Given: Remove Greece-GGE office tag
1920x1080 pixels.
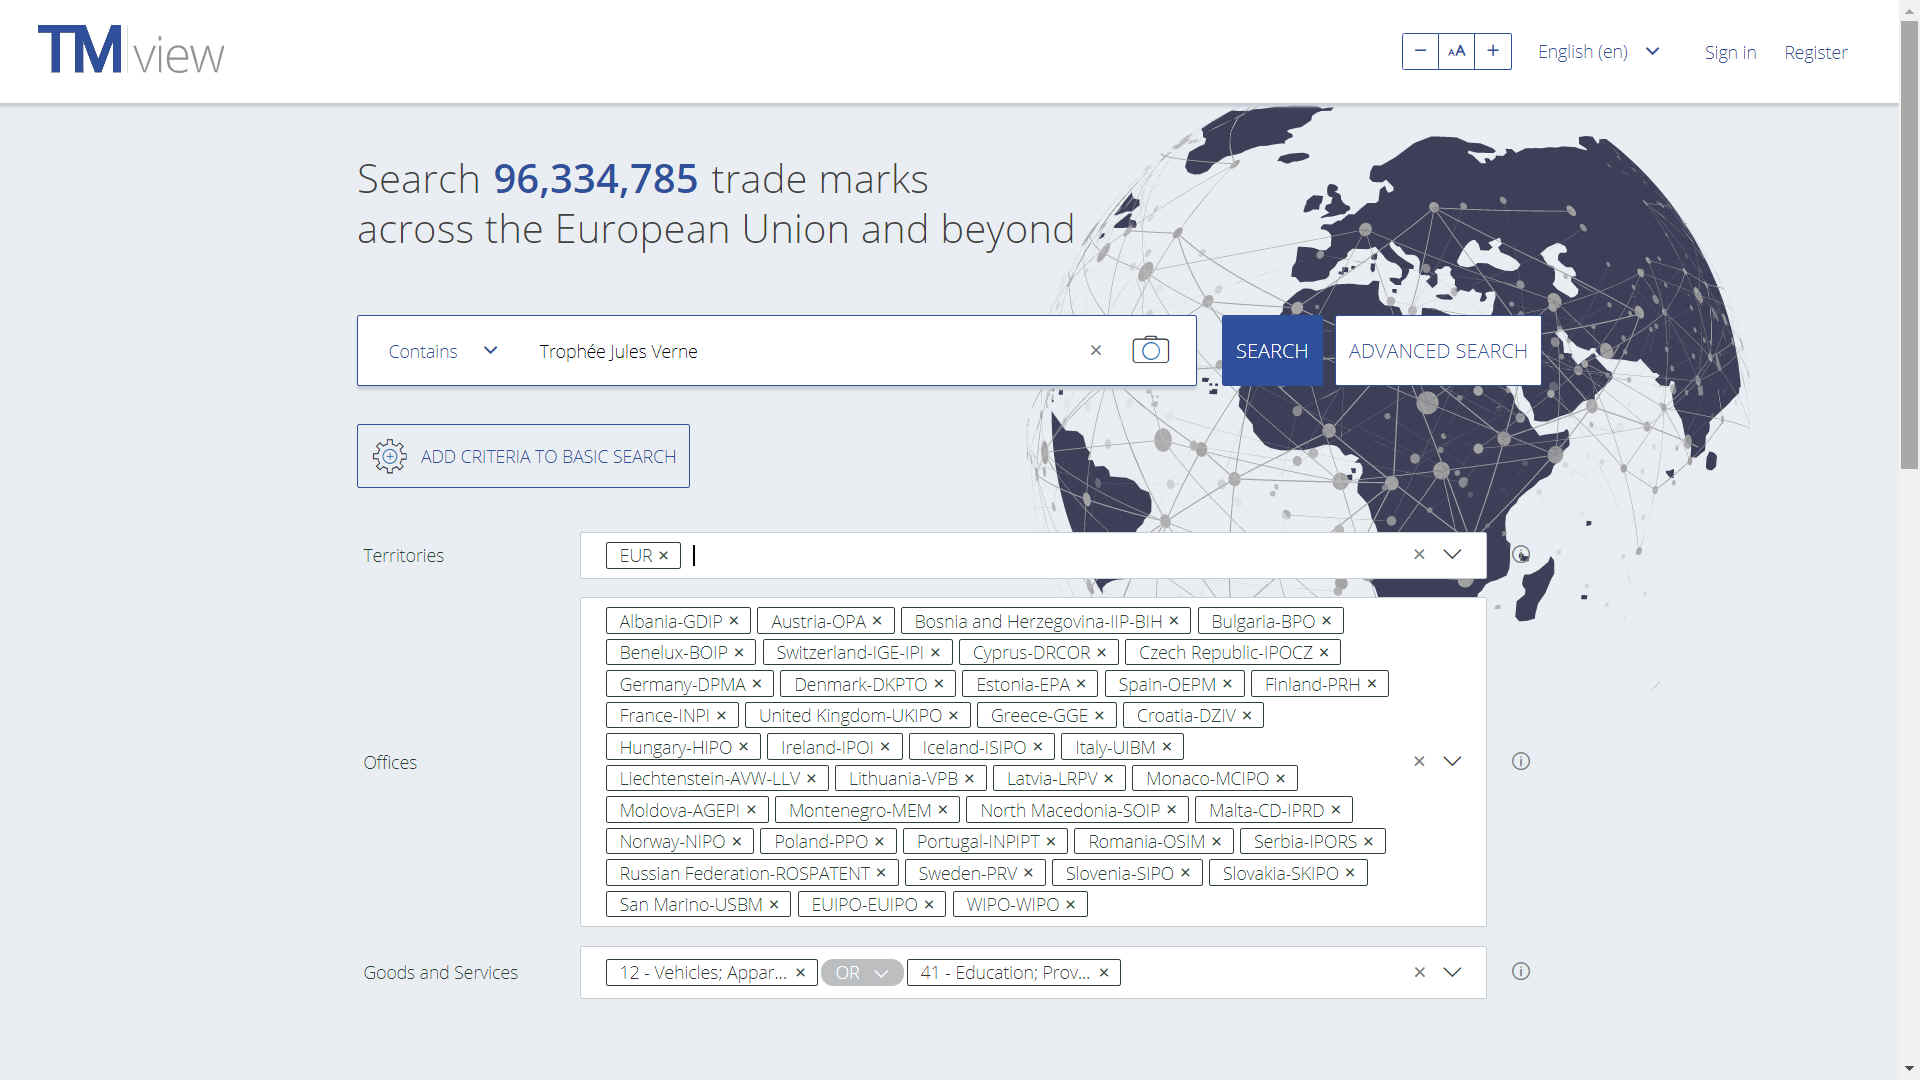Looking at the screenshot, I should [1099, 716].
